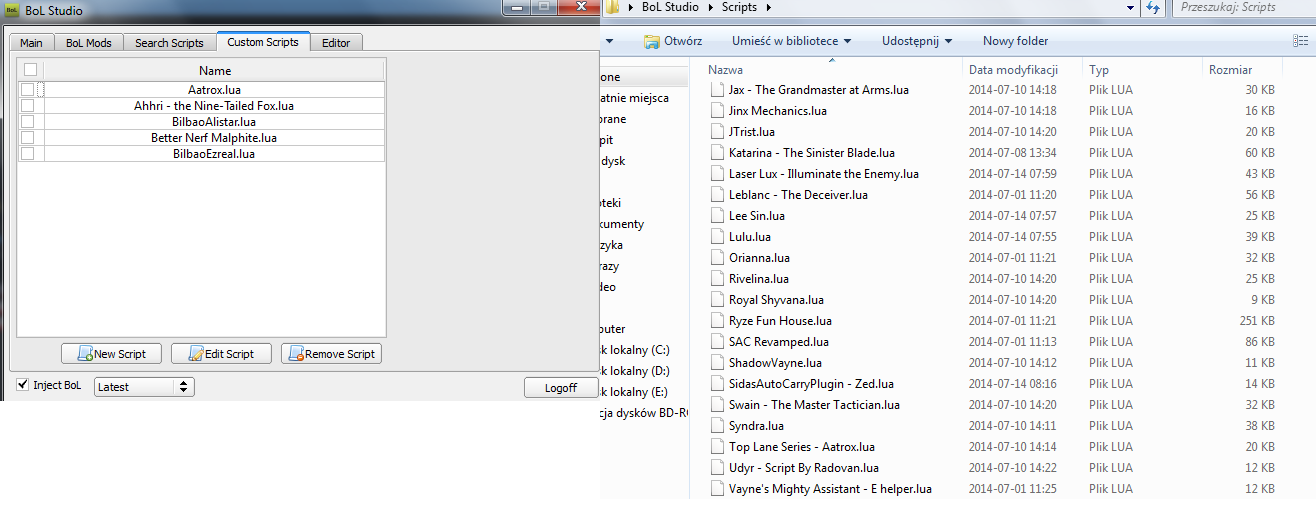
Task: Click file icon of Swain - The Master Tactician.lua
Action: tap(716, 404)
